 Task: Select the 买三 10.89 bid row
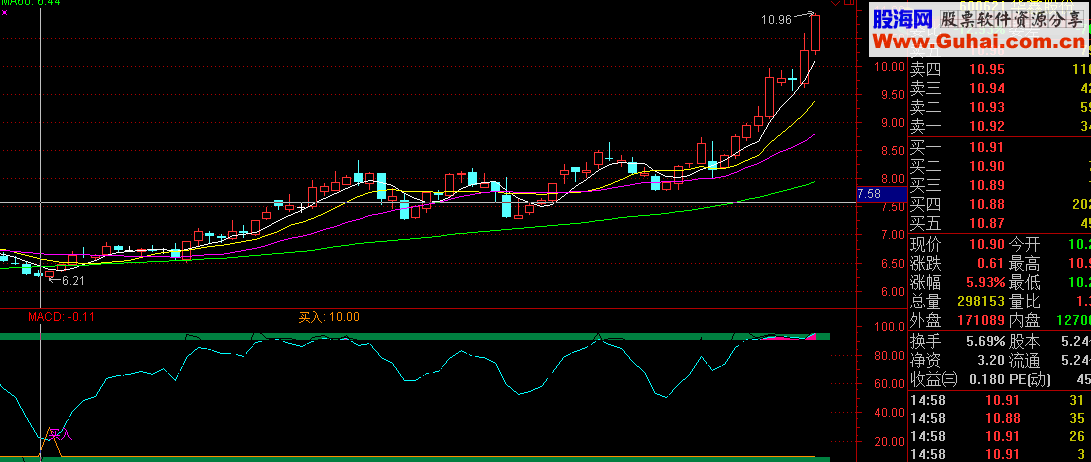point(1000,185)
